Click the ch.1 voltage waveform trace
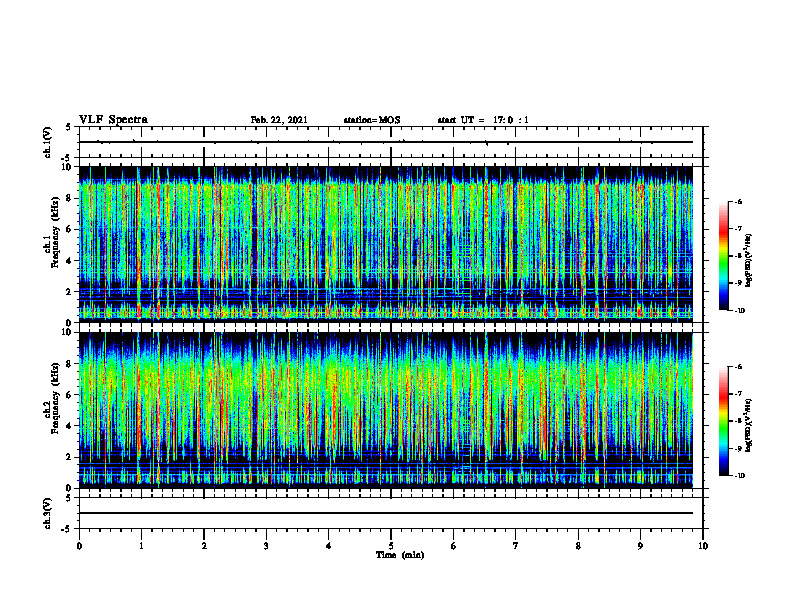Image resolution: width=792 pixels, height=612 pixels. 386,142
